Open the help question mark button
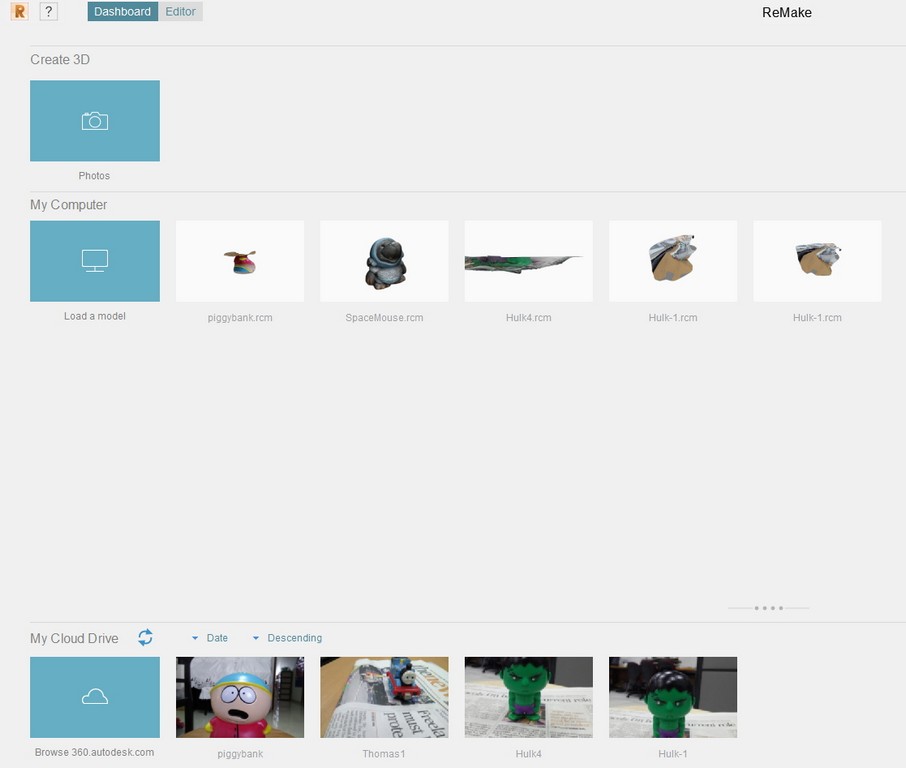The image size is (906, 768). (49, 11)
